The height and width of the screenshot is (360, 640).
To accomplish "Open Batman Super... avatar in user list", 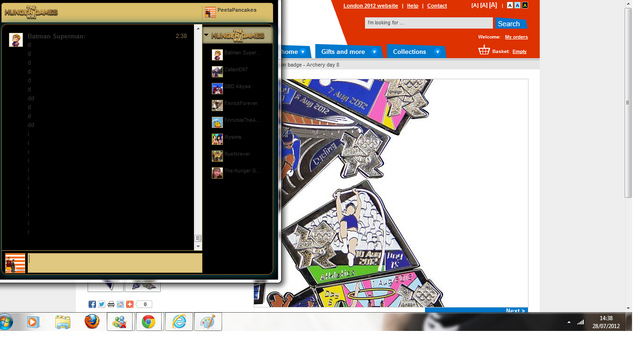I will click(x=217, y=55).
